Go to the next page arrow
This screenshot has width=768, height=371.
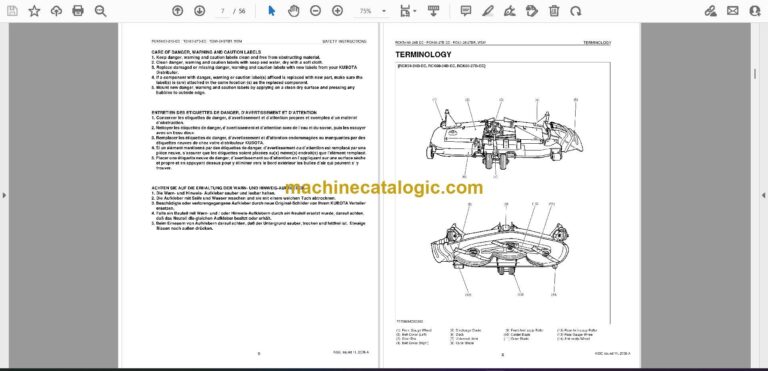(199, 11)
